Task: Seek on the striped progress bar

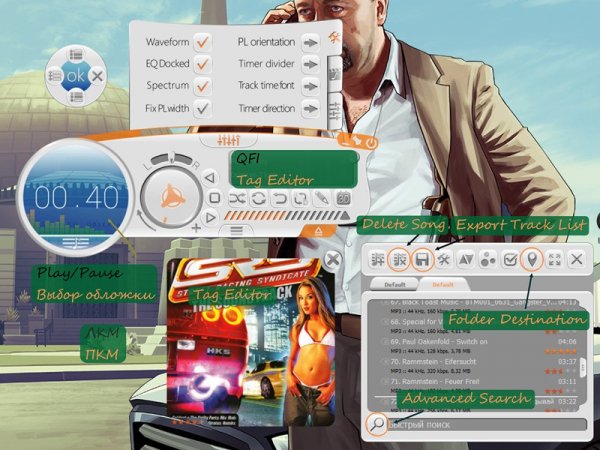Action: click(286, 216)
